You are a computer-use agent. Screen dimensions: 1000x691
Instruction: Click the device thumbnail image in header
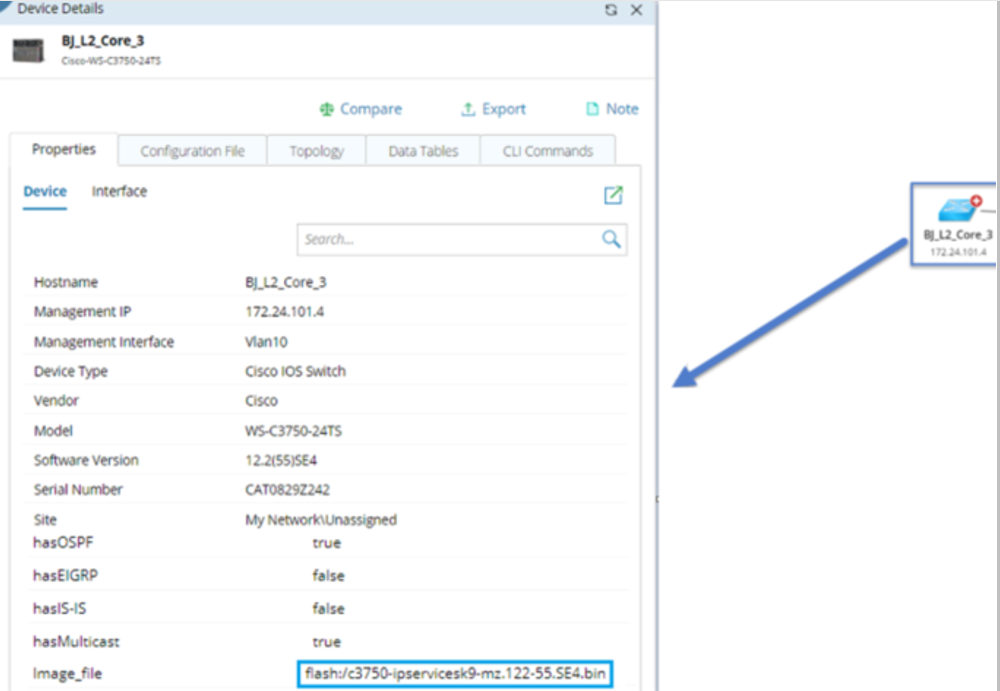[28, 50]
